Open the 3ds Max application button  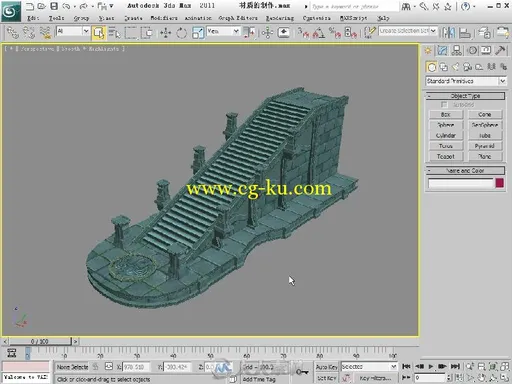(x=11, y=11)
